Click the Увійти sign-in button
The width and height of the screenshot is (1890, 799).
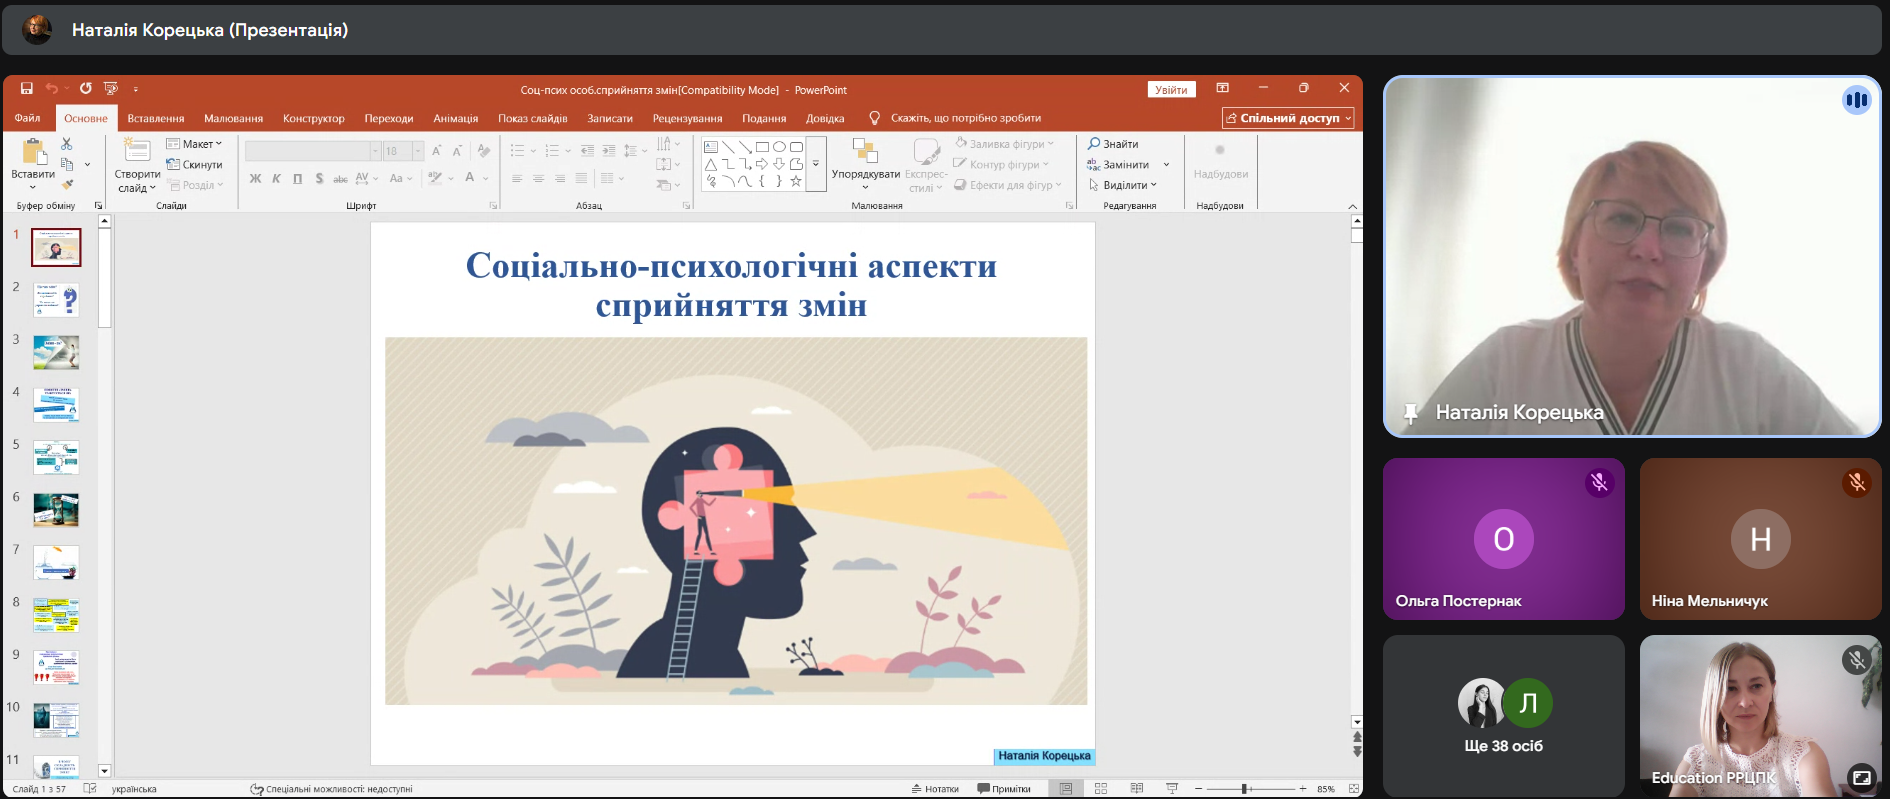tap(1171, 90)
